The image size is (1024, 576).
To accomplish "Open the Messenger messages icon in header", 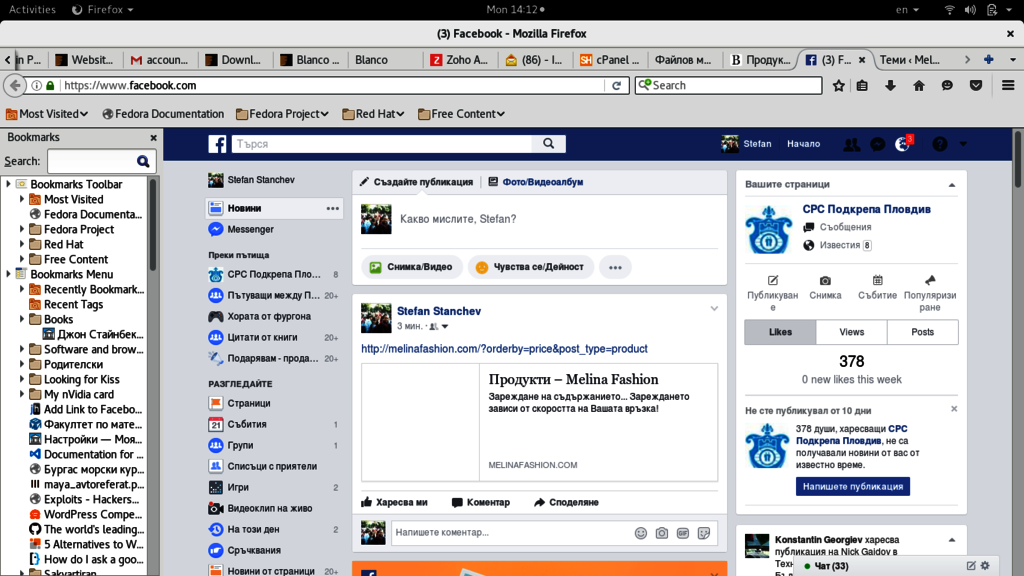I will (877, 144).
